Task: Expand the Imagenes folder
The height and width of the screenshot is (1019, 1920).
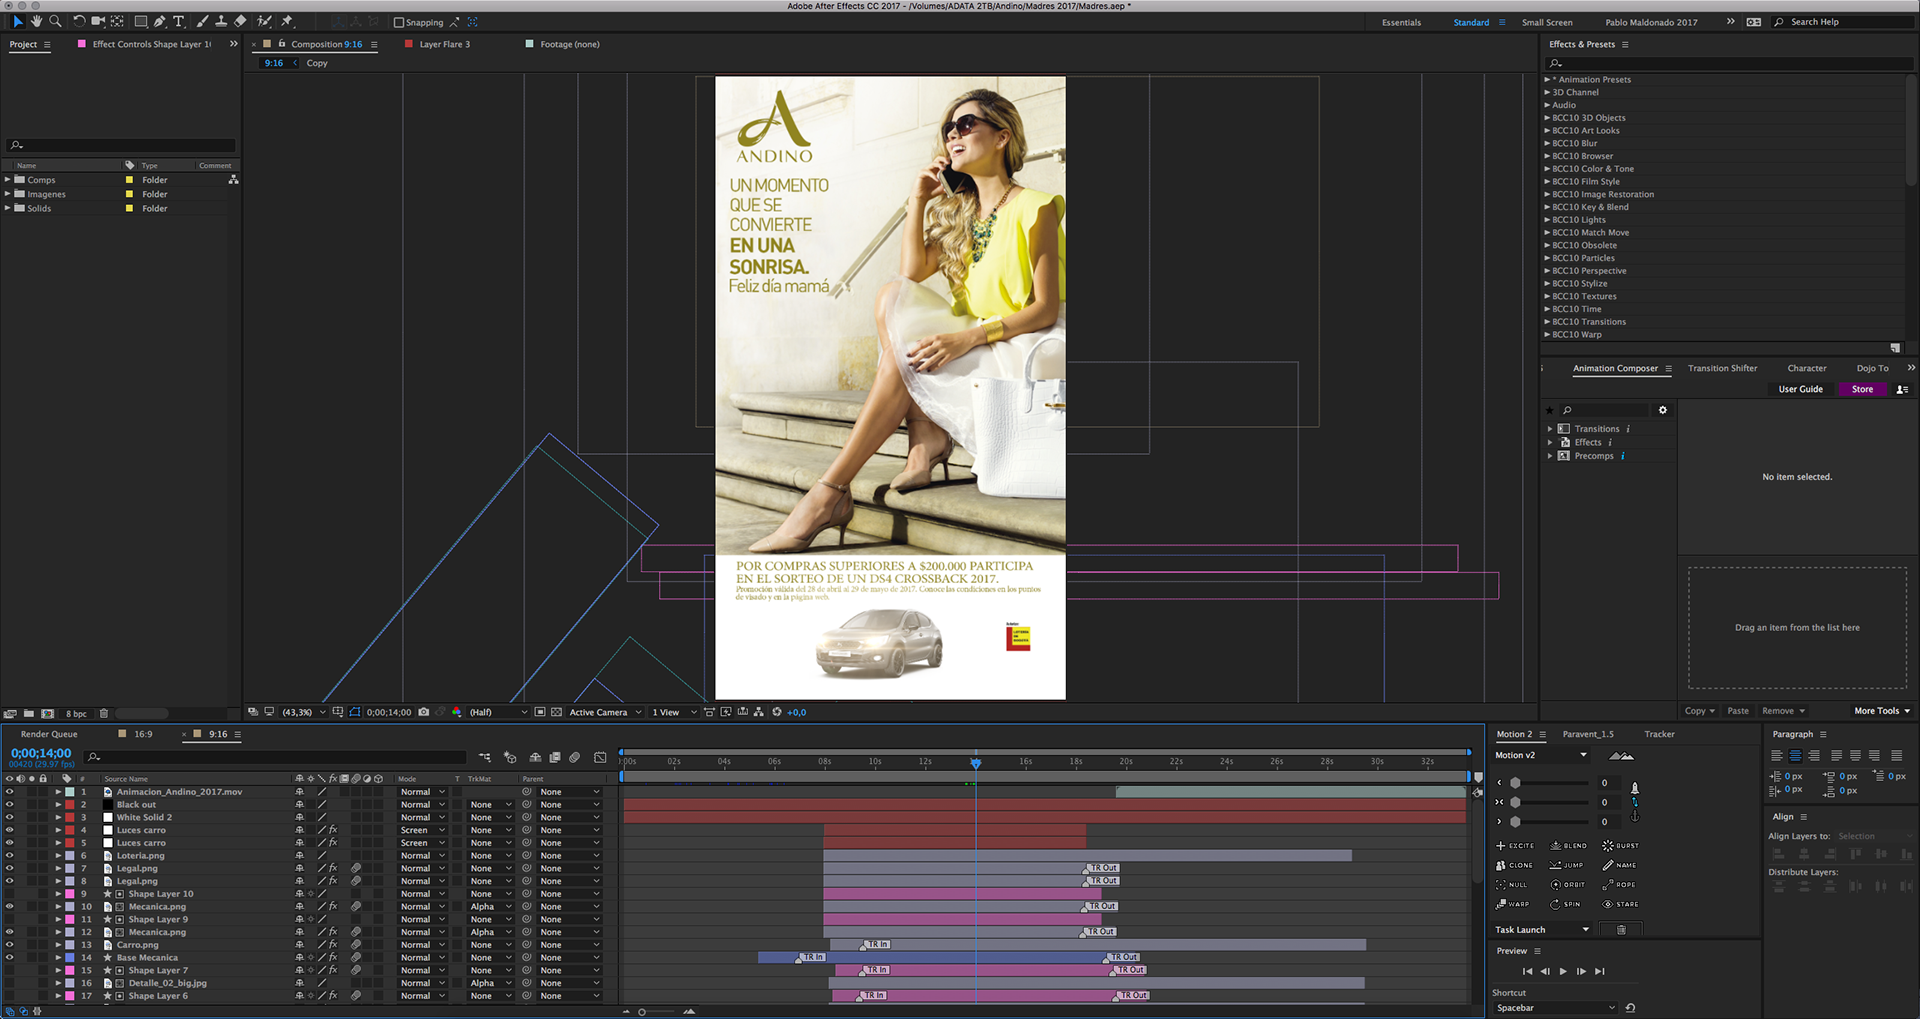Action: pos(7,194)
